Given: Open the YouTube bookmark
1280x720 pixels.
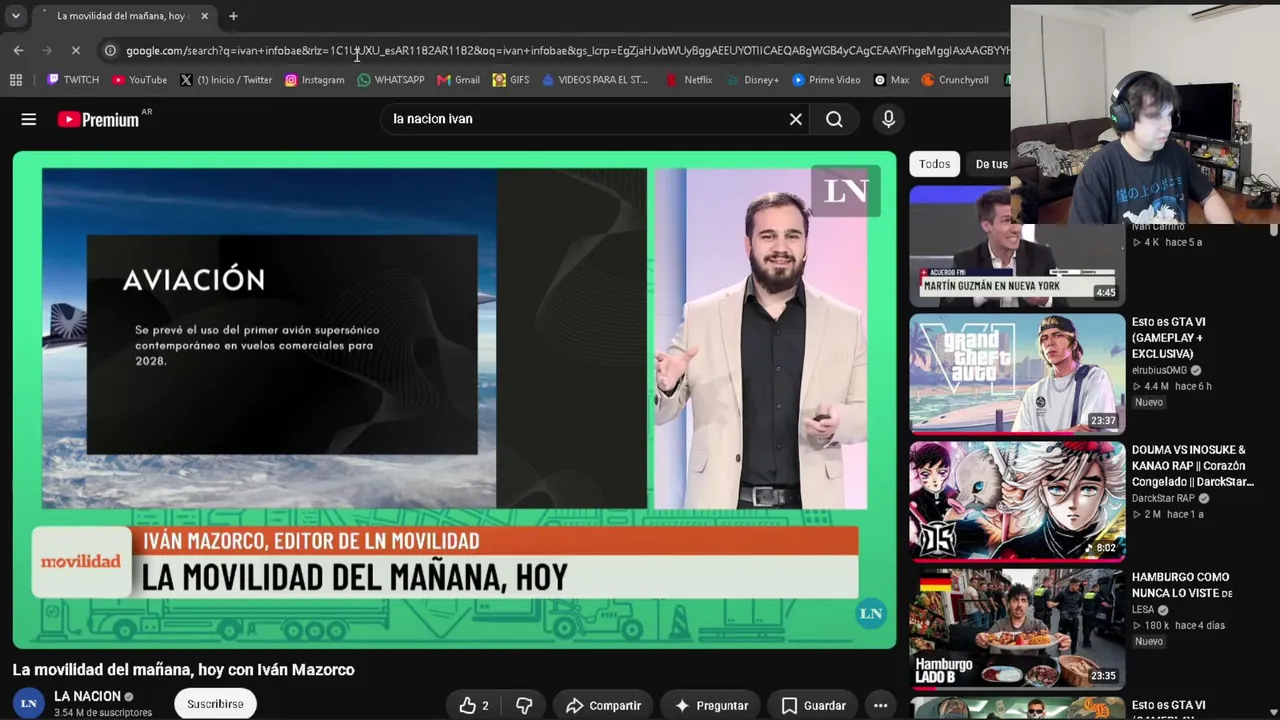Looking at the screenshot, I should click(139, 80).
